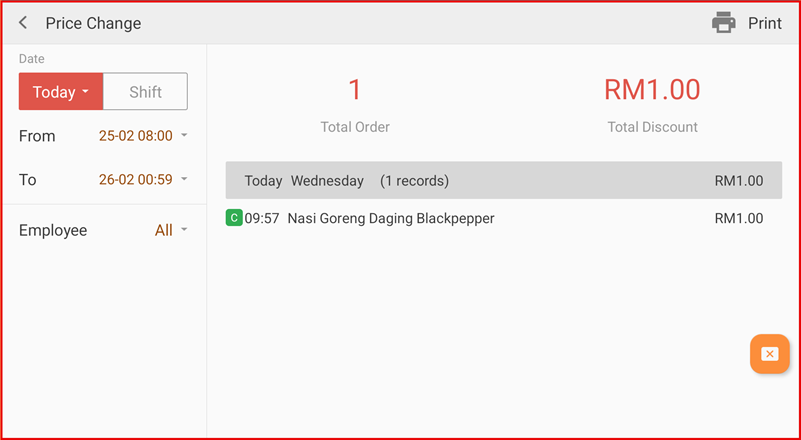Expand the From date arrow
This screenshot has height=440, width=801.
[x=184, y=136]
